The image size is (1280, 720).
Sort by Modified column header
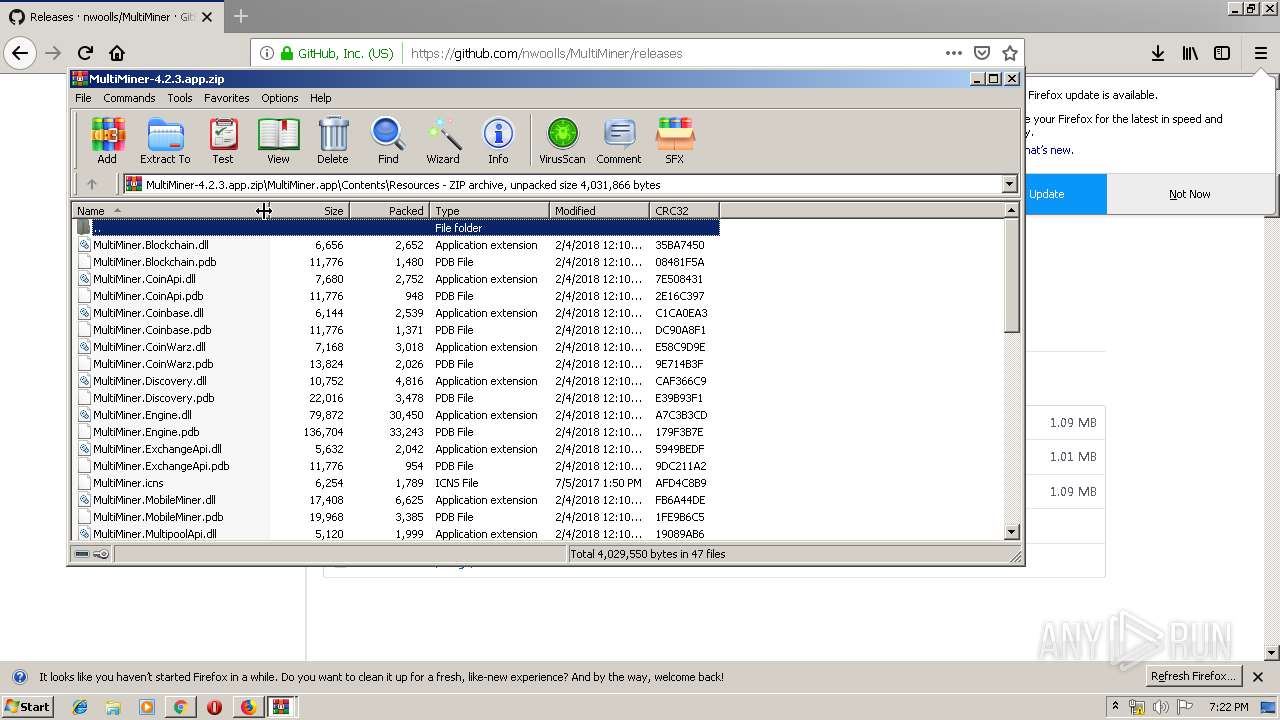tap(600, 210)
